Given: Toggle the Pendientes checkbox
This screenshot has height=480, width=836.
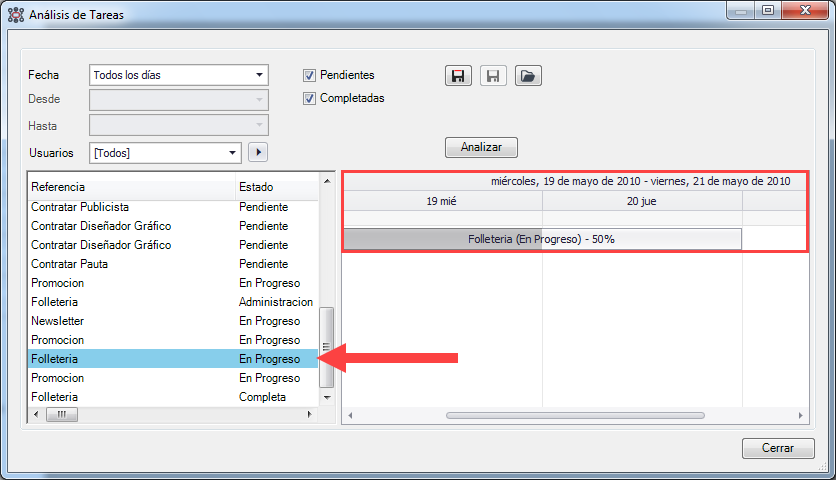Looking at the screenshot, I should click(309, 75).
